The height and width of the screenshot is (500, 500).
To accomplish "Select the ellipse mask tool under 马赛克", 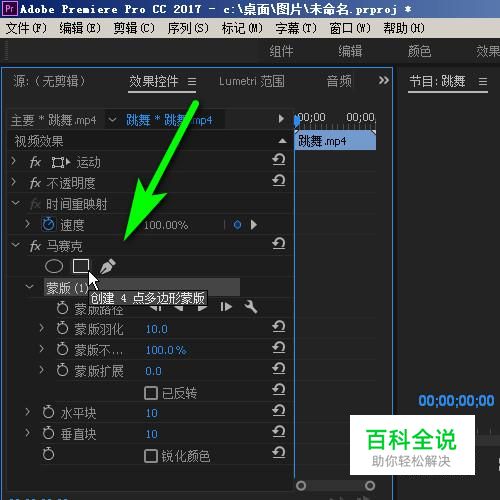I will (54, 266).
